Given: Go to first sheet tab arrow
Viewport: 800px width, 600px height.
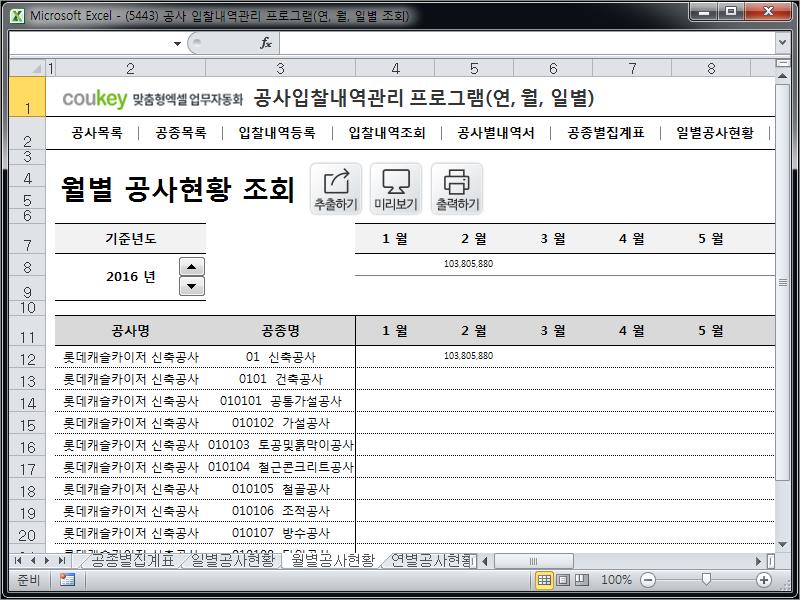Looking at the screenshot, I should [18, 561].
